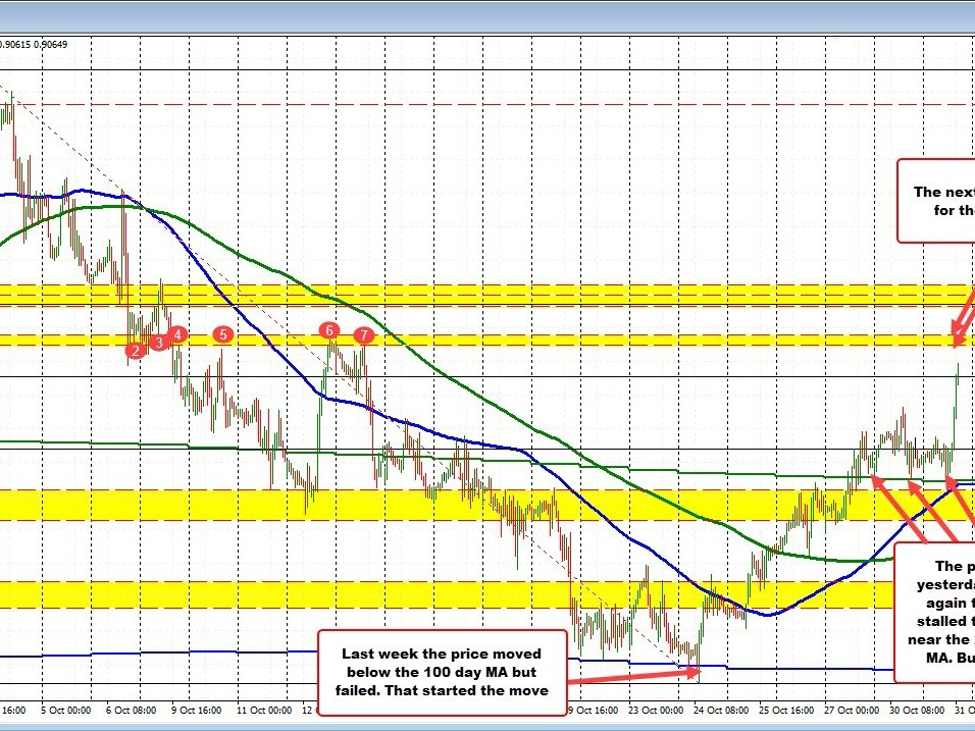
Task: Click the red circle marker numbered 2
Action: pyautogui.click(x=135, y=350)
